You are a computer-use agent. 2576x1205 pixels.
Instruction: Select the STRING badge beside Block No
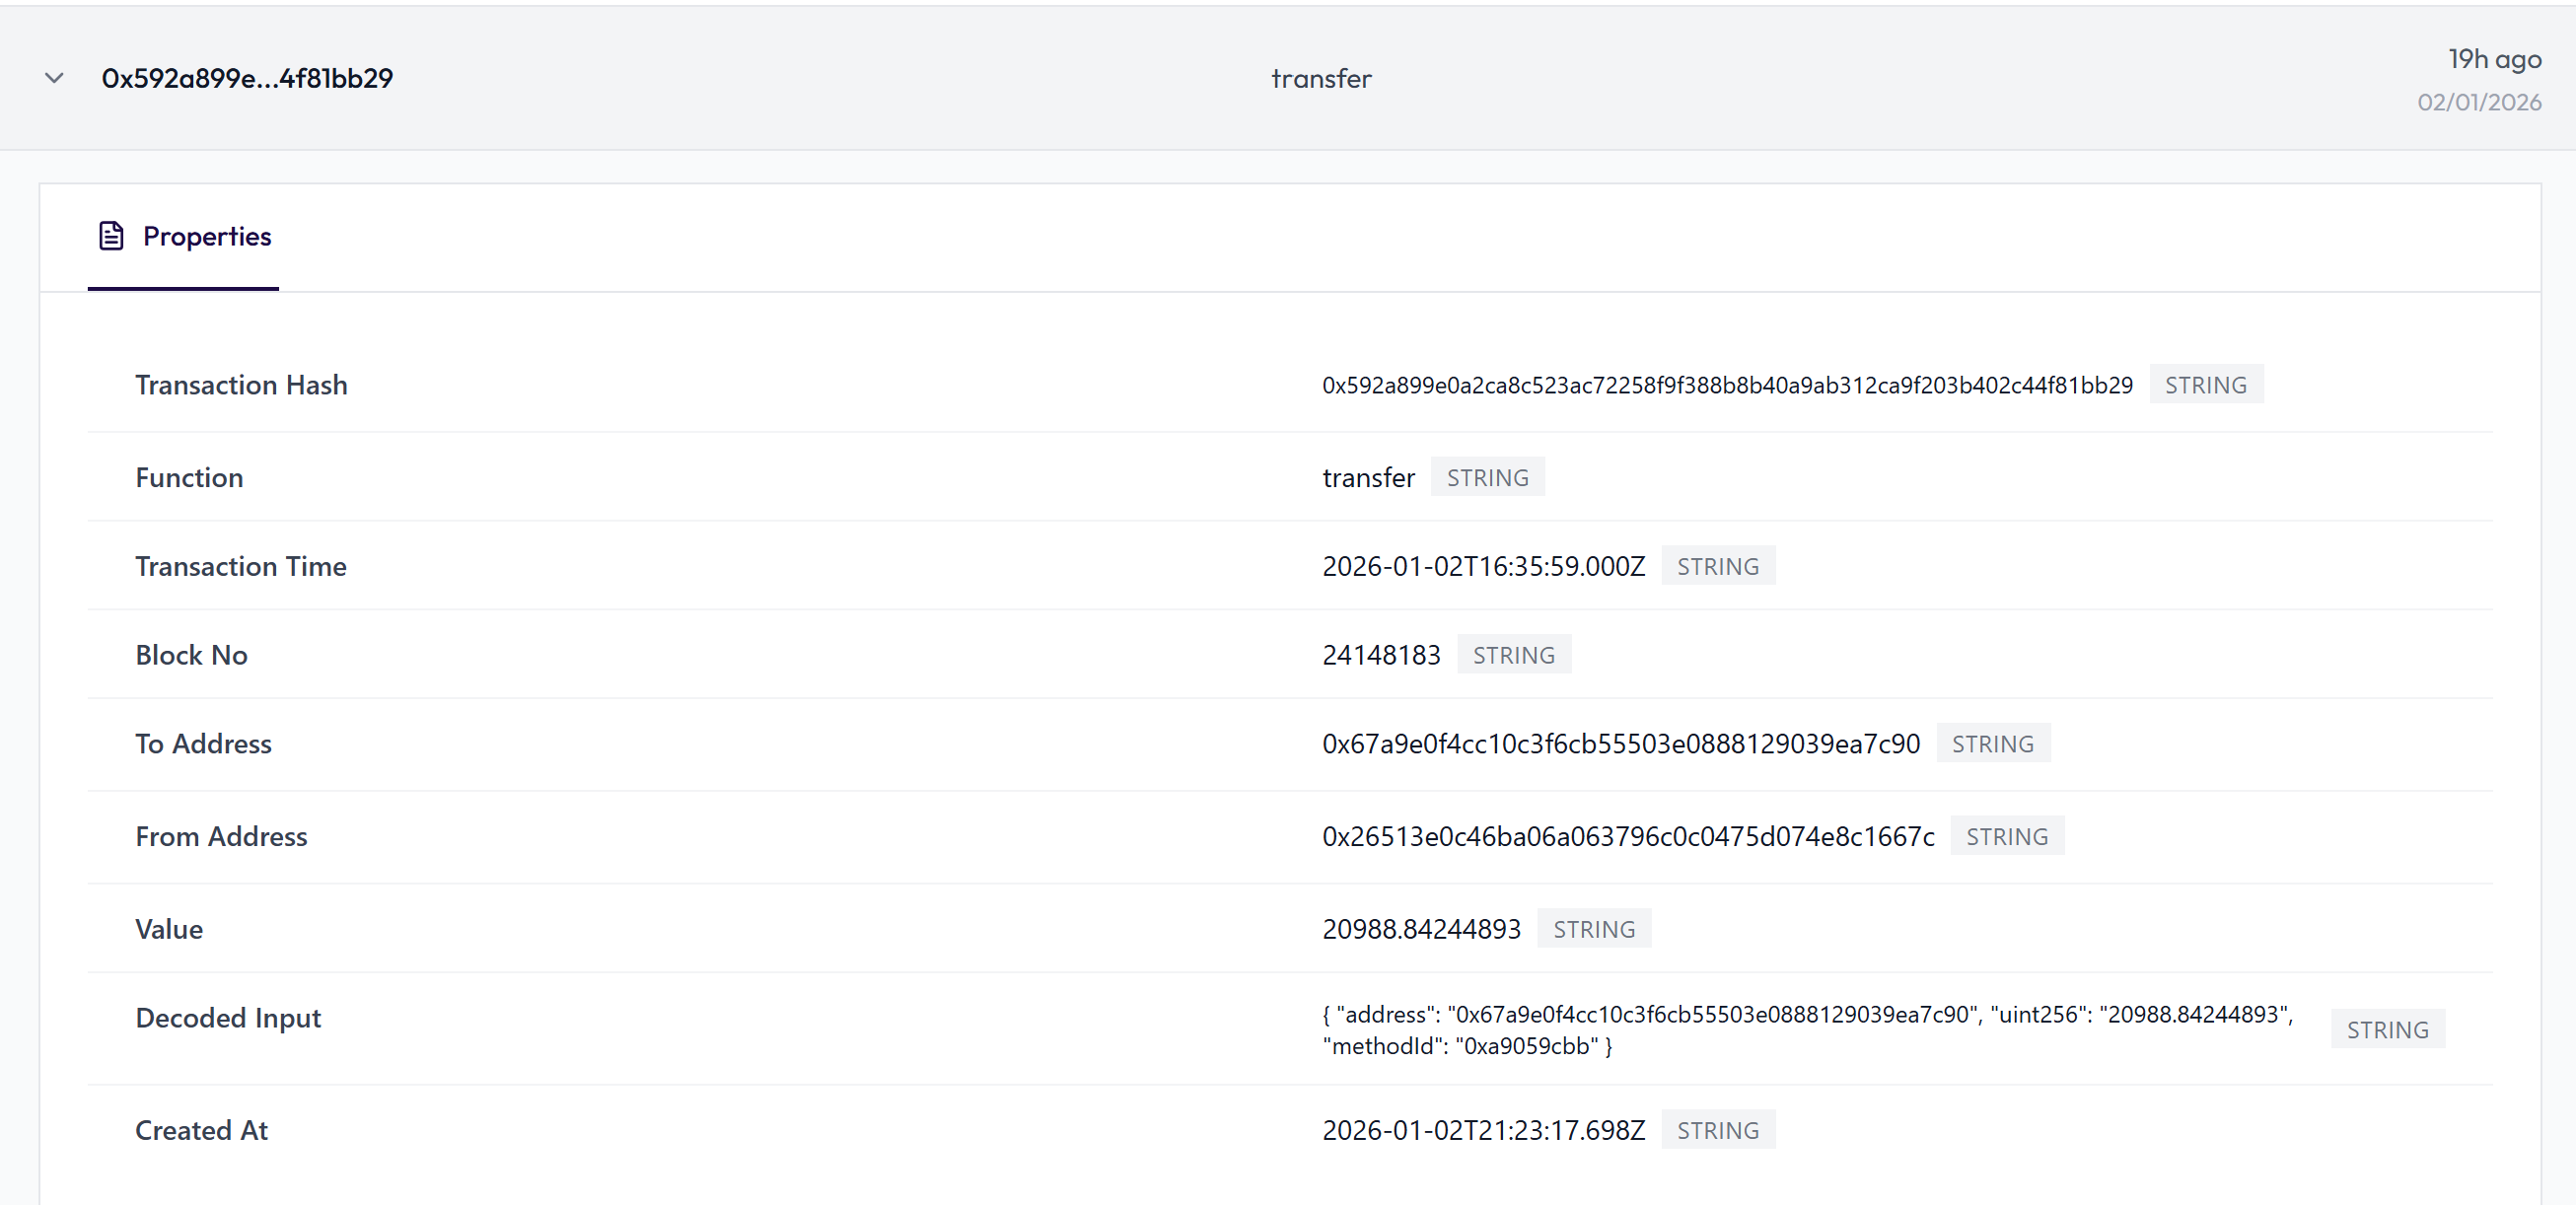(1514, 654)
